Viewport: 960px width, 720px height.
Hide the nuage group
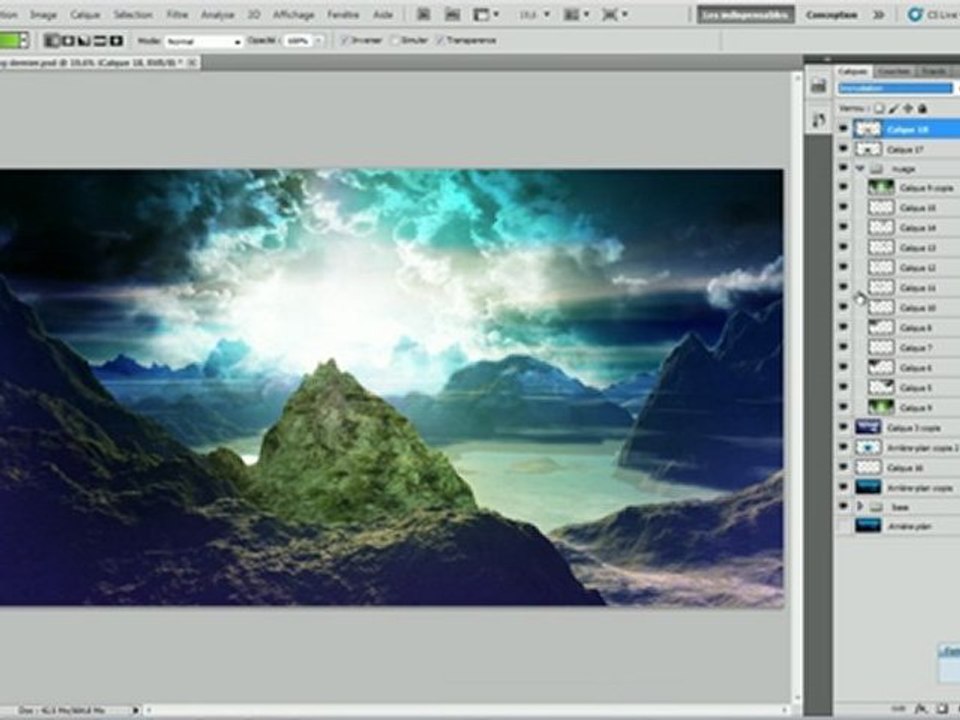843,168
